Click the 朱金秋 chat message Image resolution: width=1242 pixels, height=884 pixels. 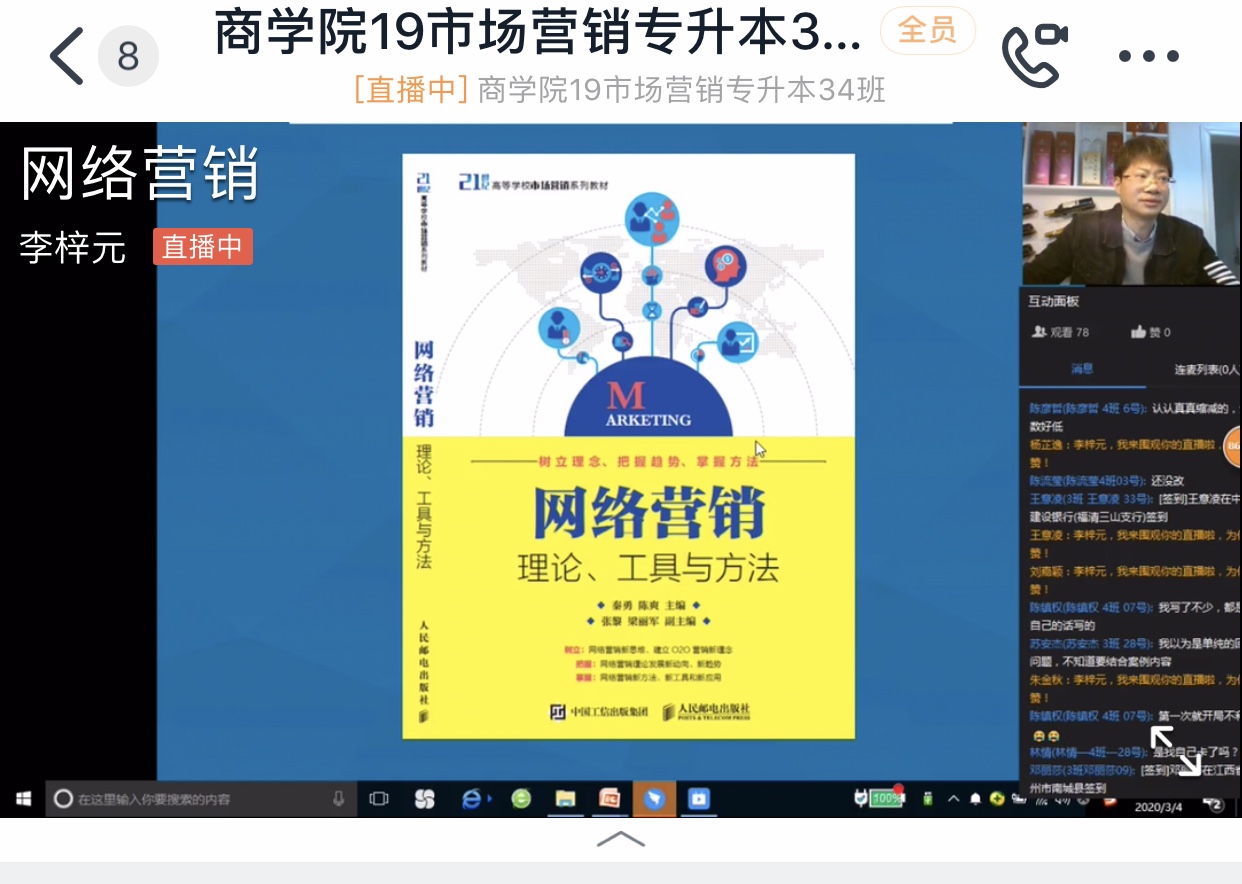point(1135,689)
